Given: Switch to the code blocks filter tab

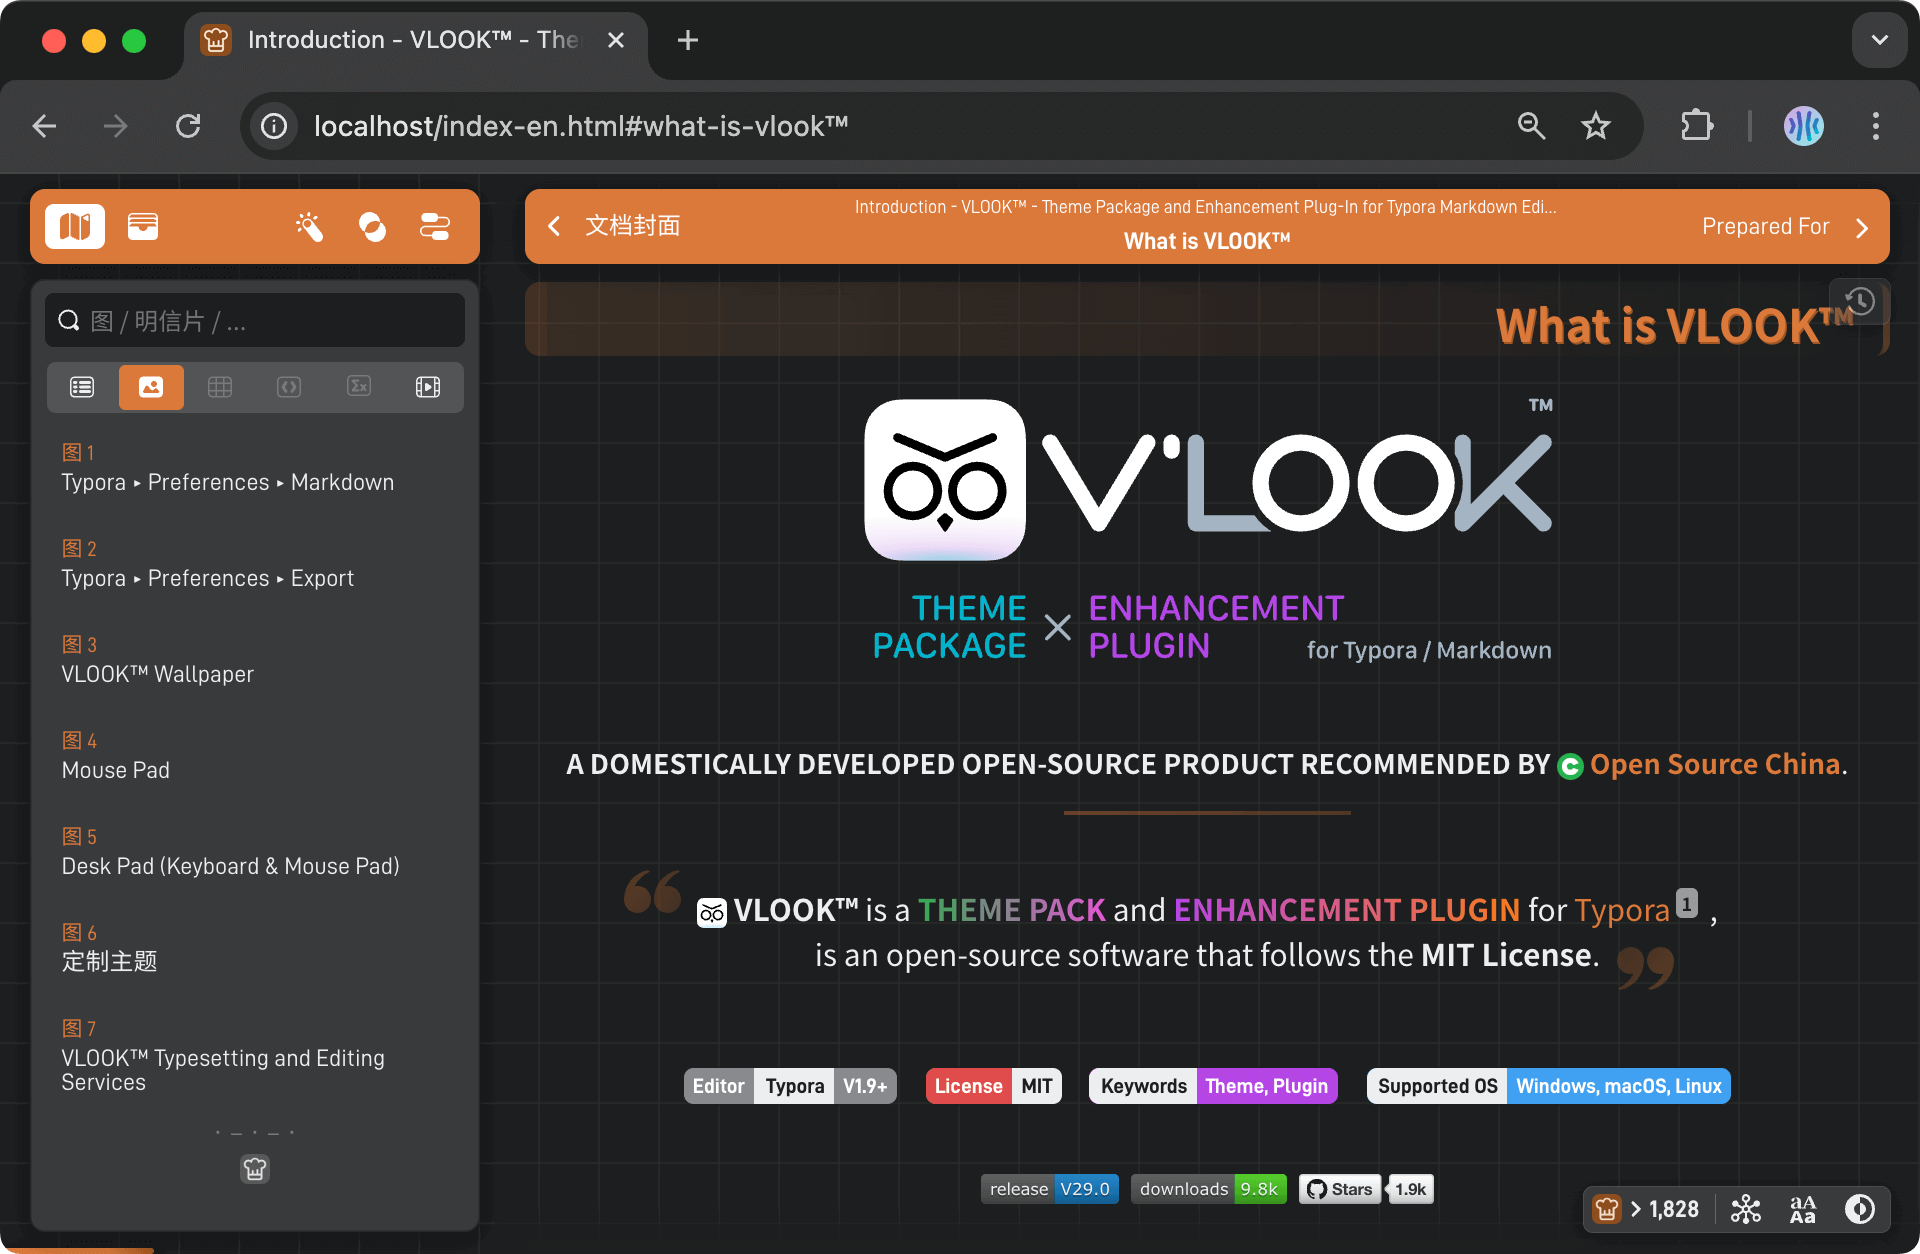Looking at the screenshot, I should [289, 387].
